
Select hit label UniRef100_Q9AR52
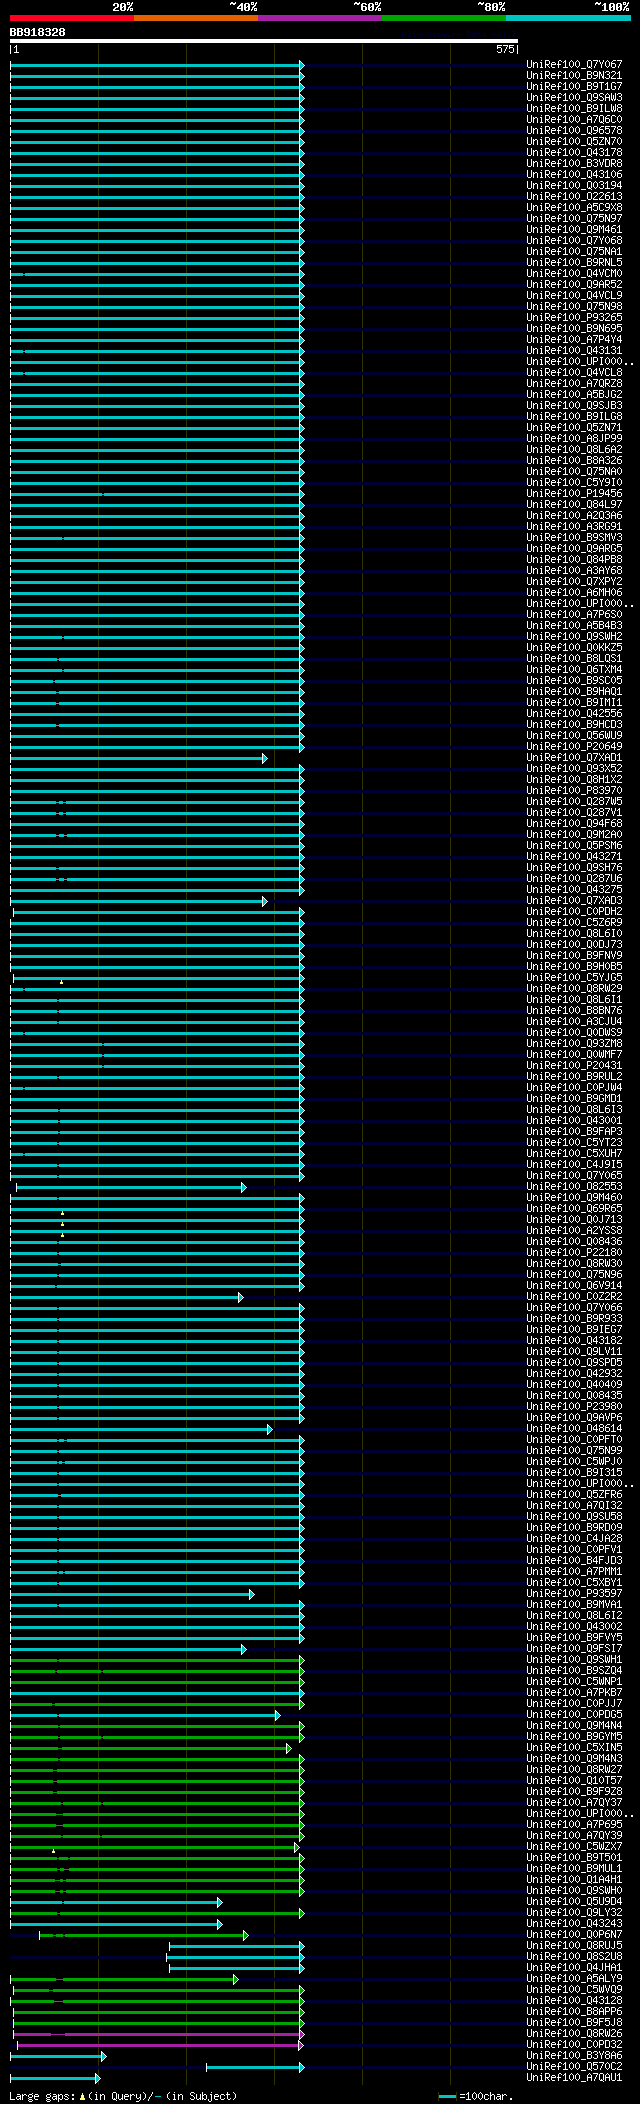click(574, 285)
